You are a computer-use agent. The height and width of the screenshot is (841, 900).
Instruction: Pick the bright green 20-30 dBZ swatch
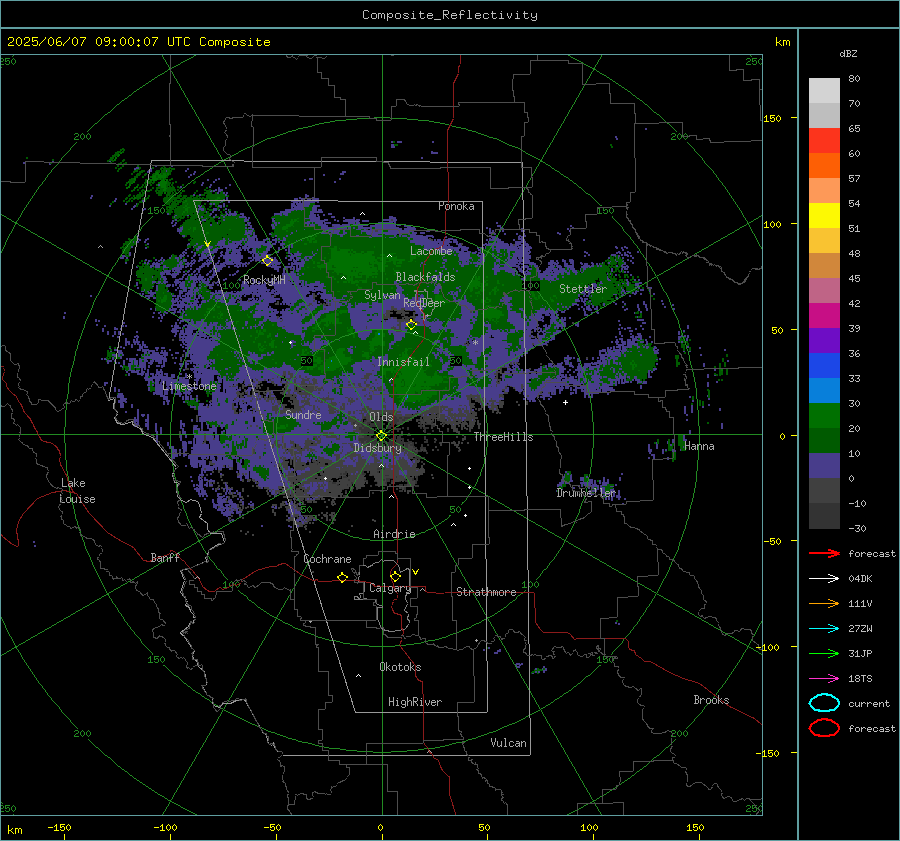(824, 416)
